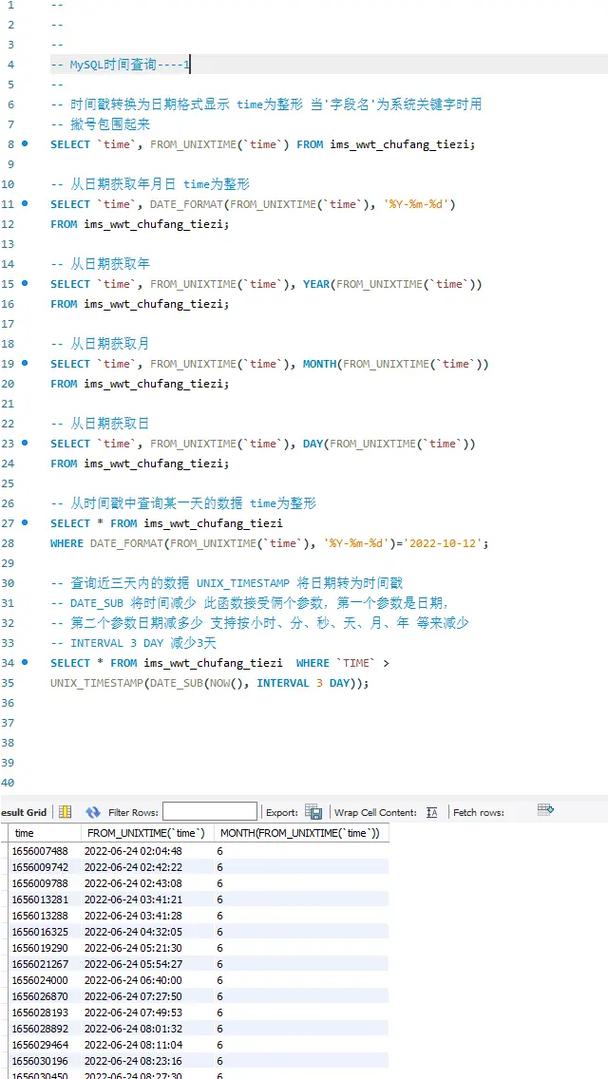Select the cell 1656026870

40,996
